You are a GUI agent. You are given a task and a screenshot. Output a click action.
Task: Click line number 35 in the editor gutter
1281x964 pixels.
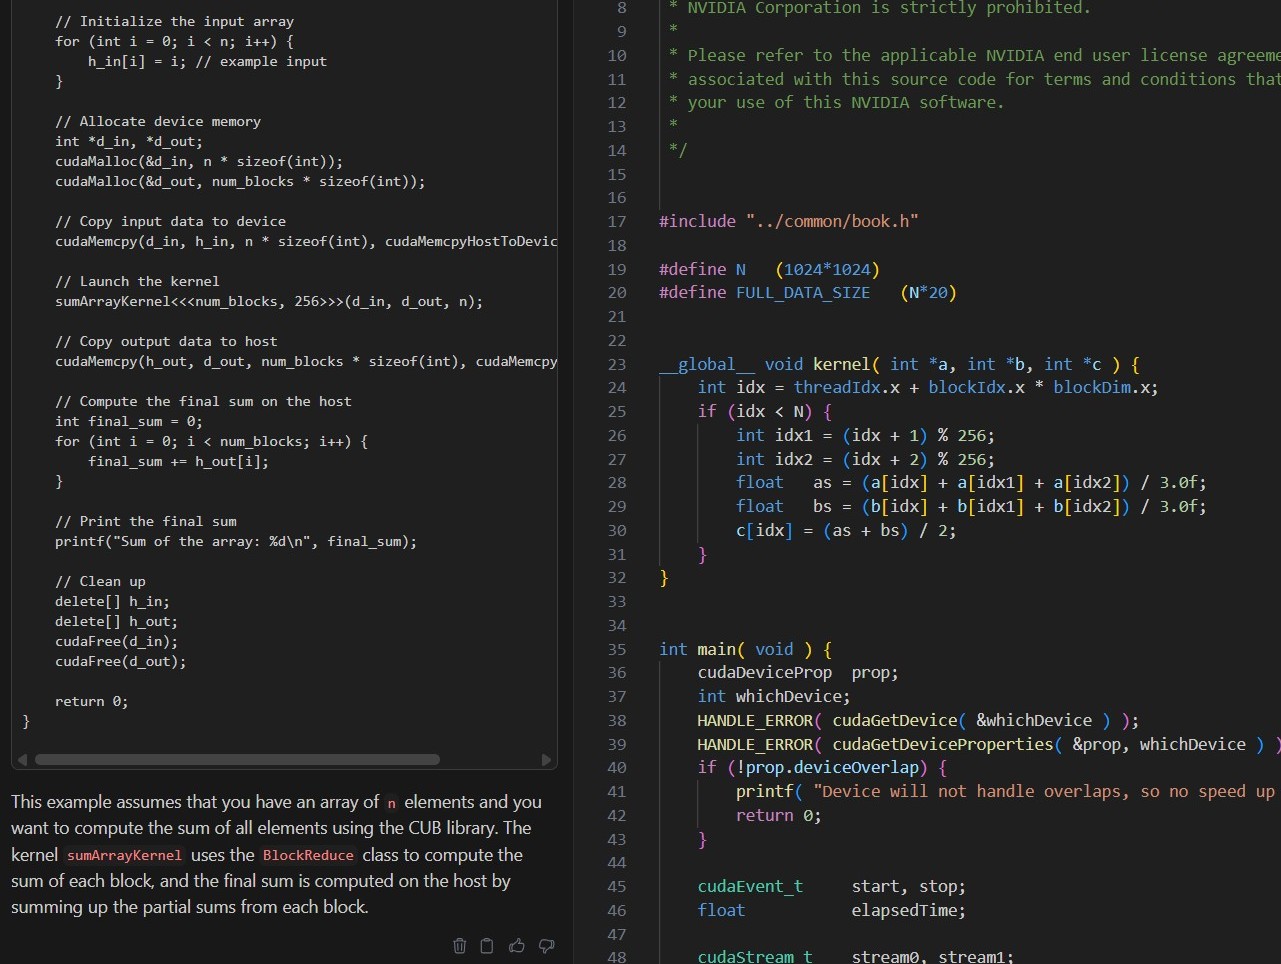[617, 649]
